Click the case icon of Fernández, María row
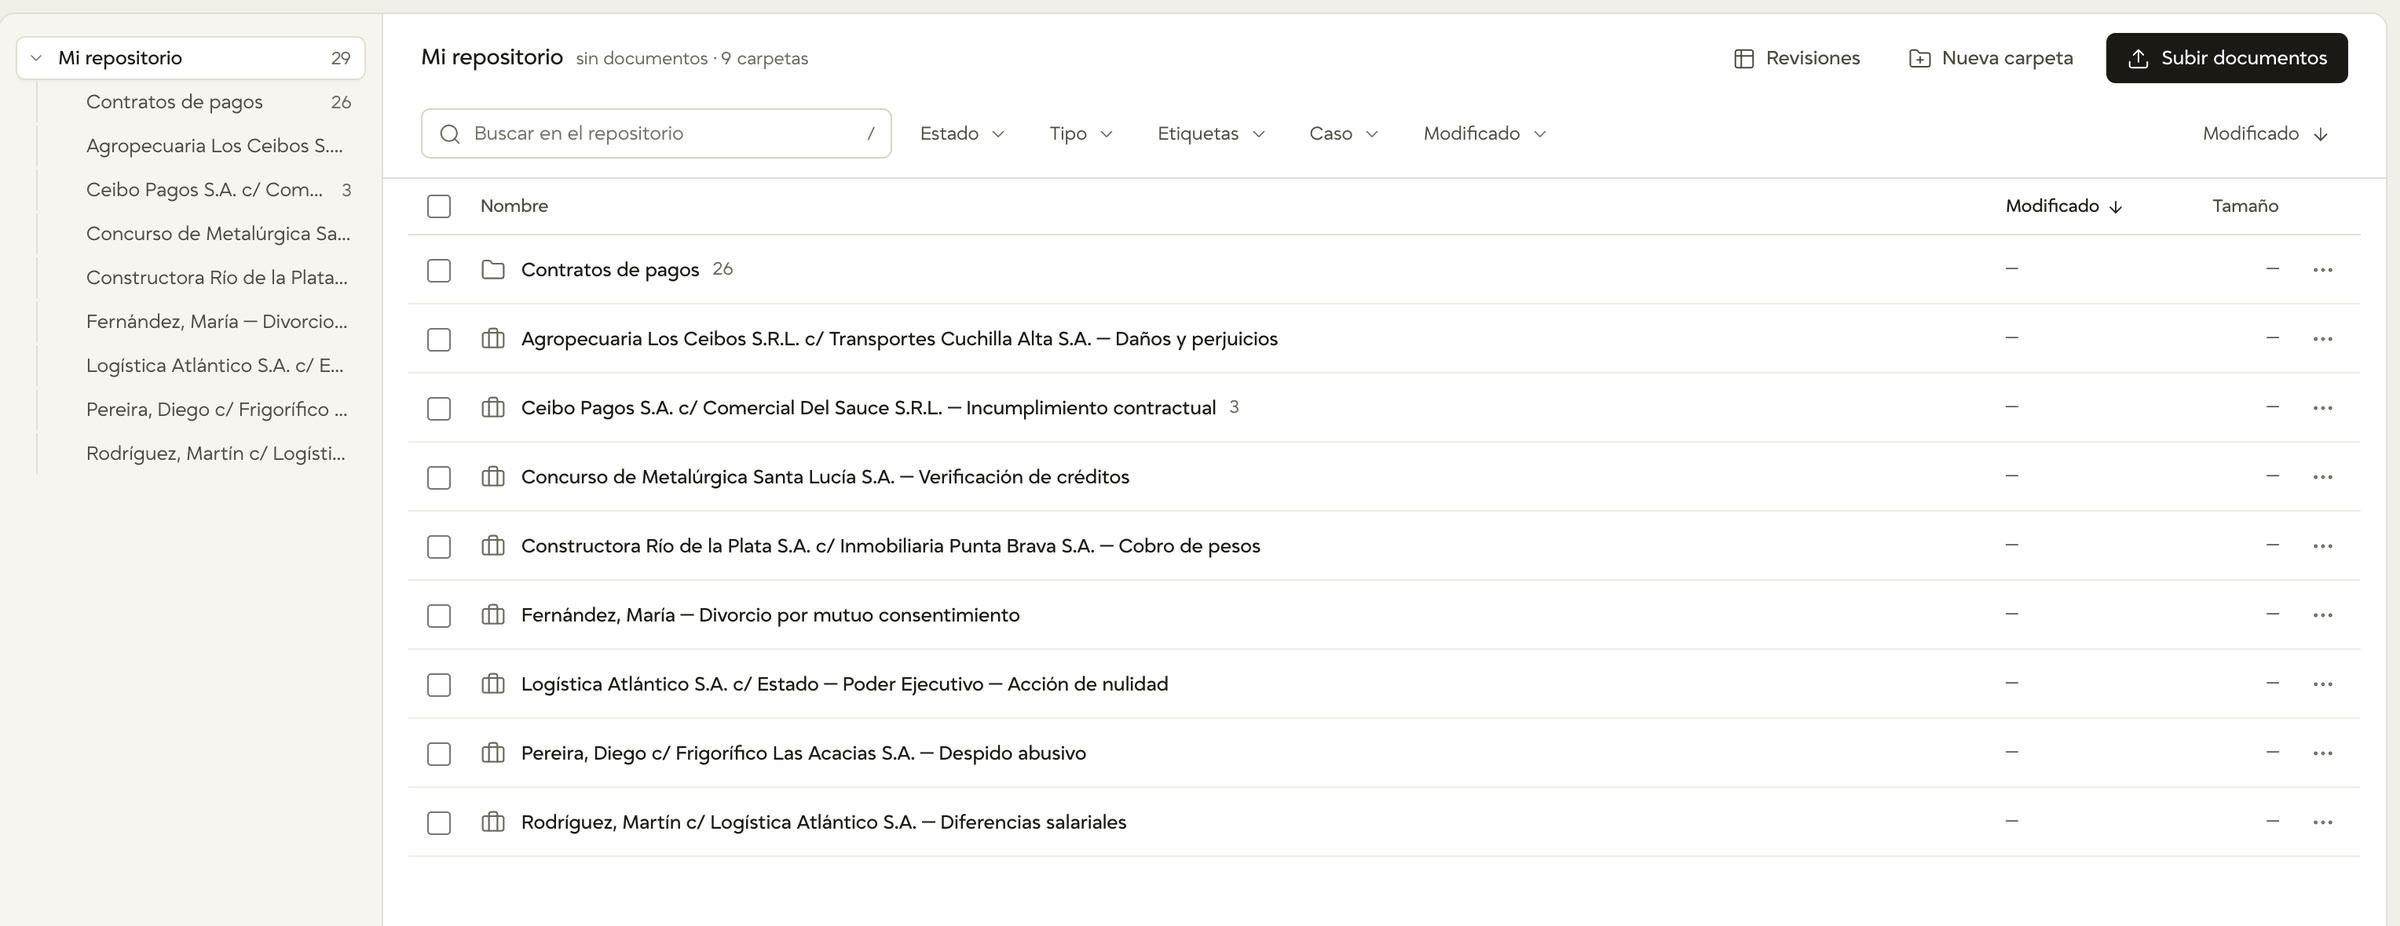The height and width of the screenshot is (926, 2400). 493,615
